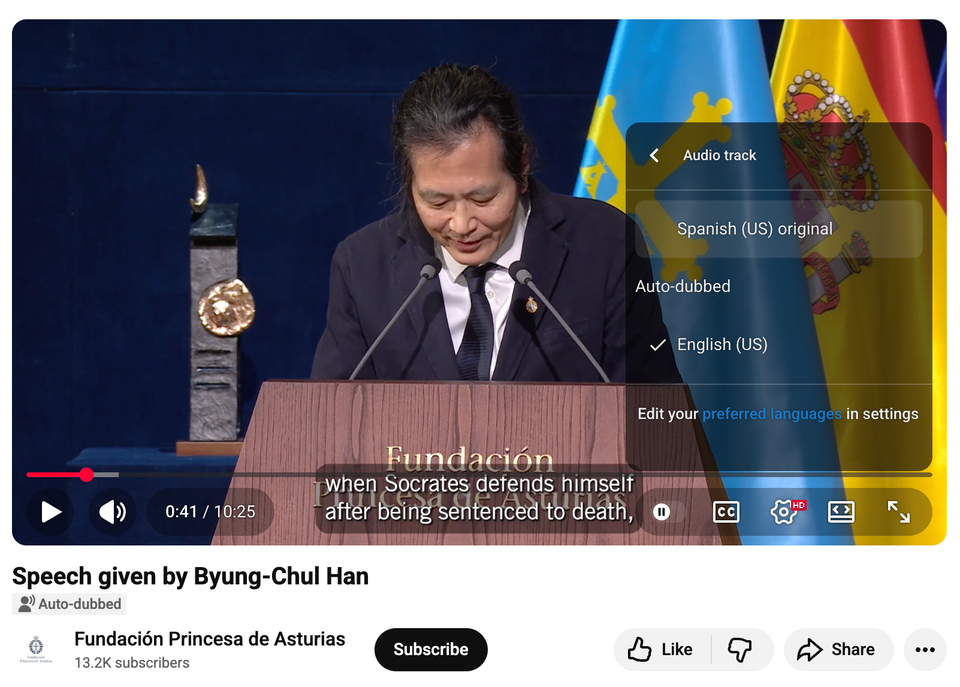
Task: Open Fundación Princesa de Asturias channel avatar
Action: pyautogui.click(x=36, y=649)
